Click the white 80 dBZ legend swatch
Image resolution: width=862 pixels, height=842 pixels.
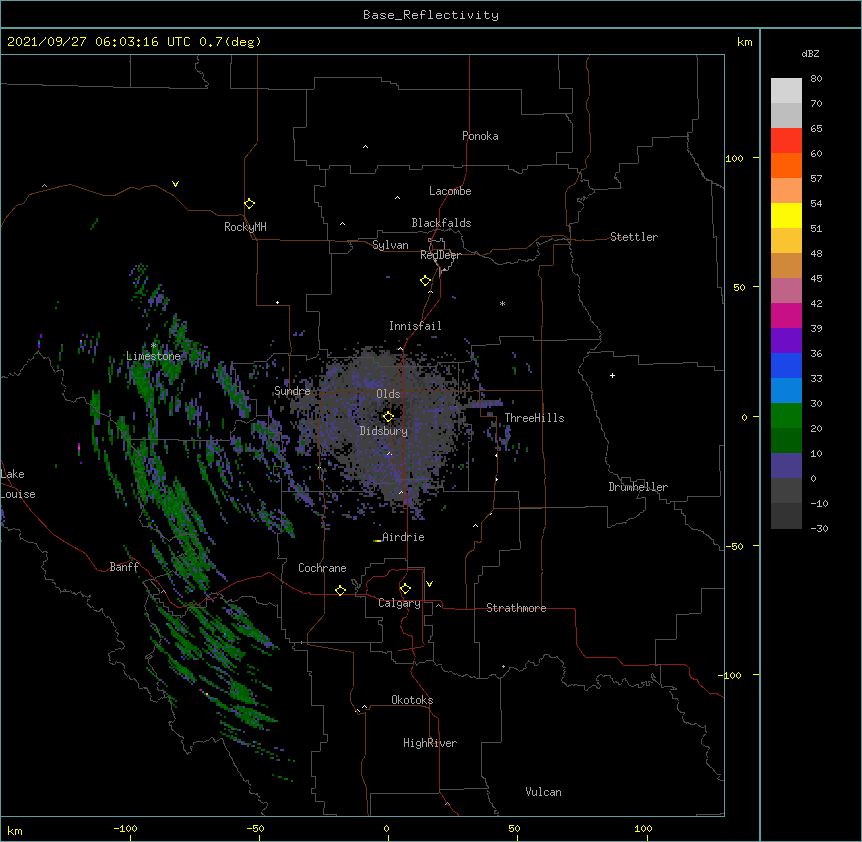click(786, 91)
